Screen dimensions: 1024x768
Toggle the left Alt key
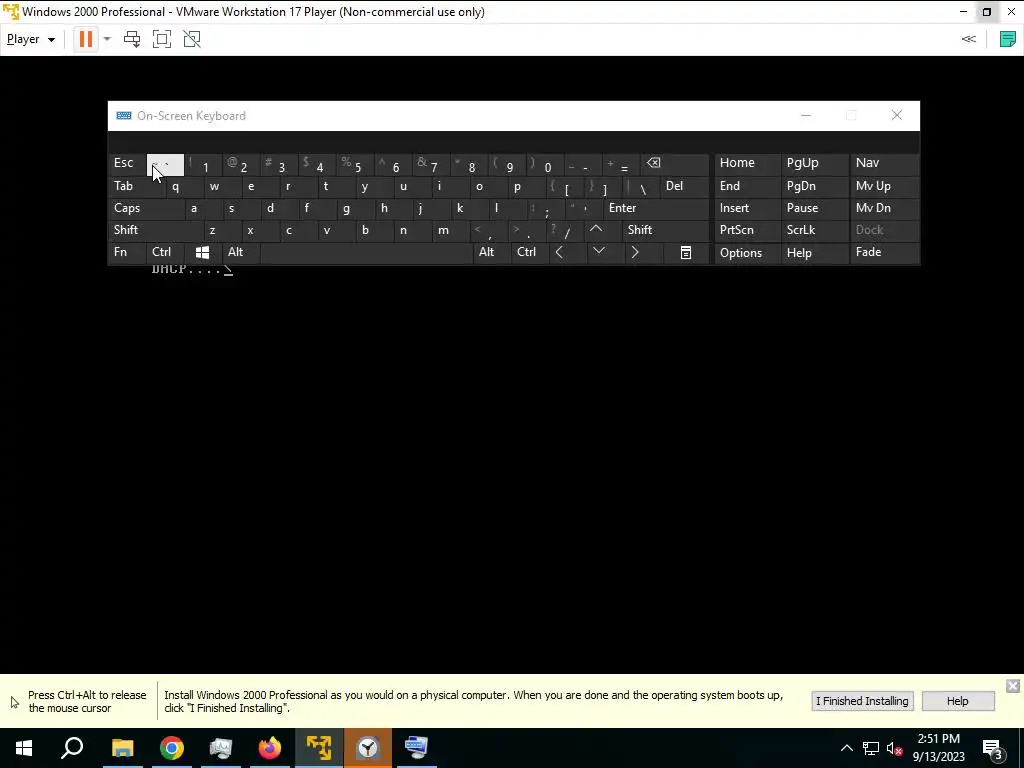[x=240, y=253]
